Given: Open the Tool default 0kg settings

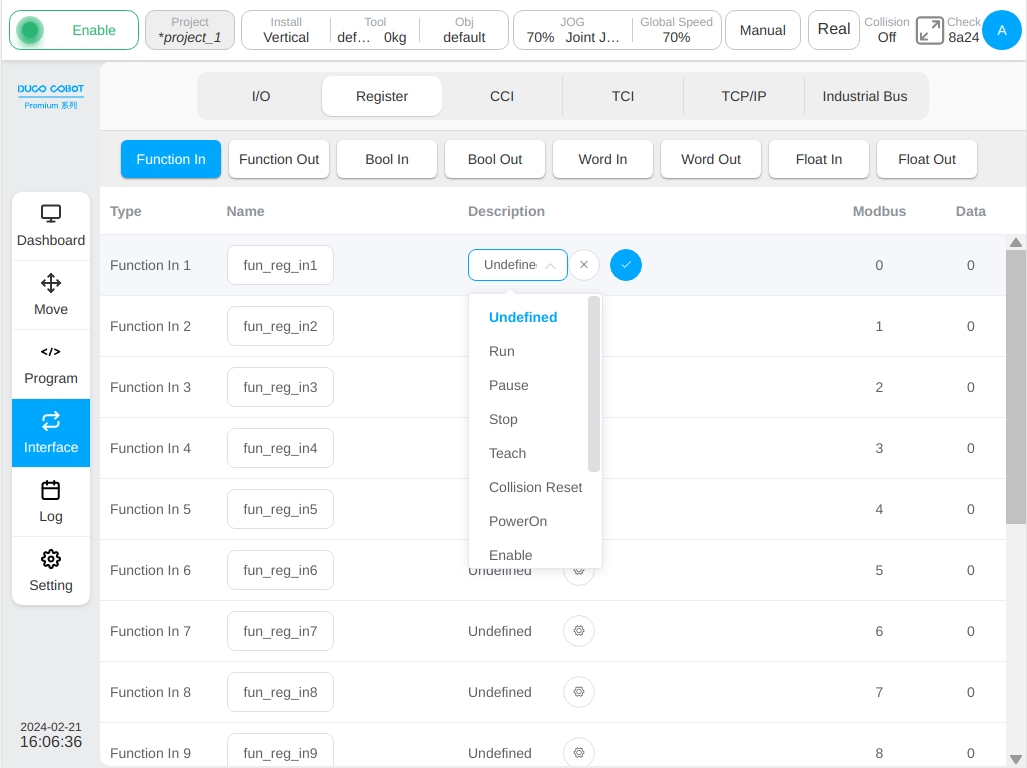Looking at the screenshot, I should 375,30.
